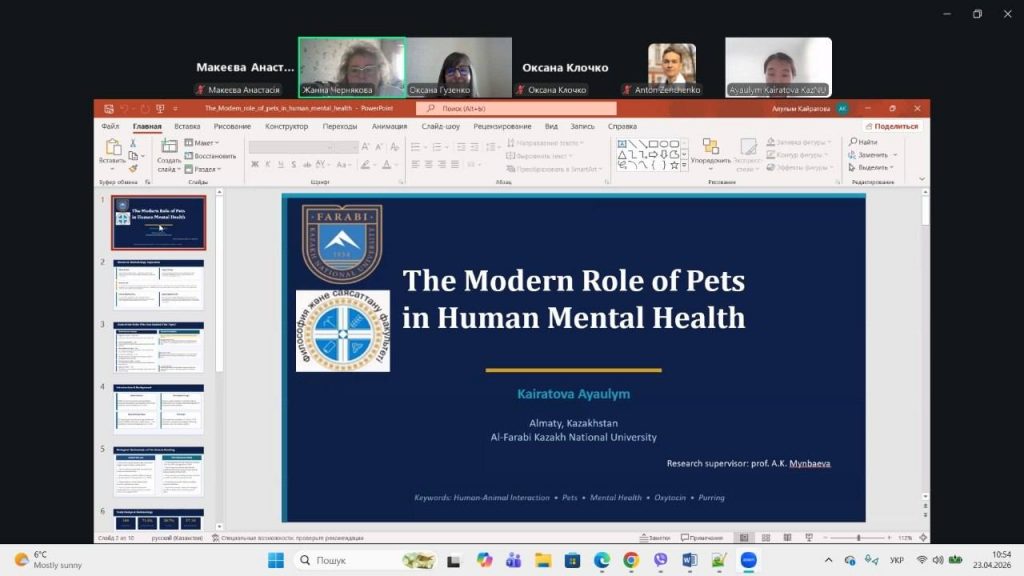The image size is (1024, 576).
Task: Expand the Section (Раздел) dropdown
Action: (203, 169)
